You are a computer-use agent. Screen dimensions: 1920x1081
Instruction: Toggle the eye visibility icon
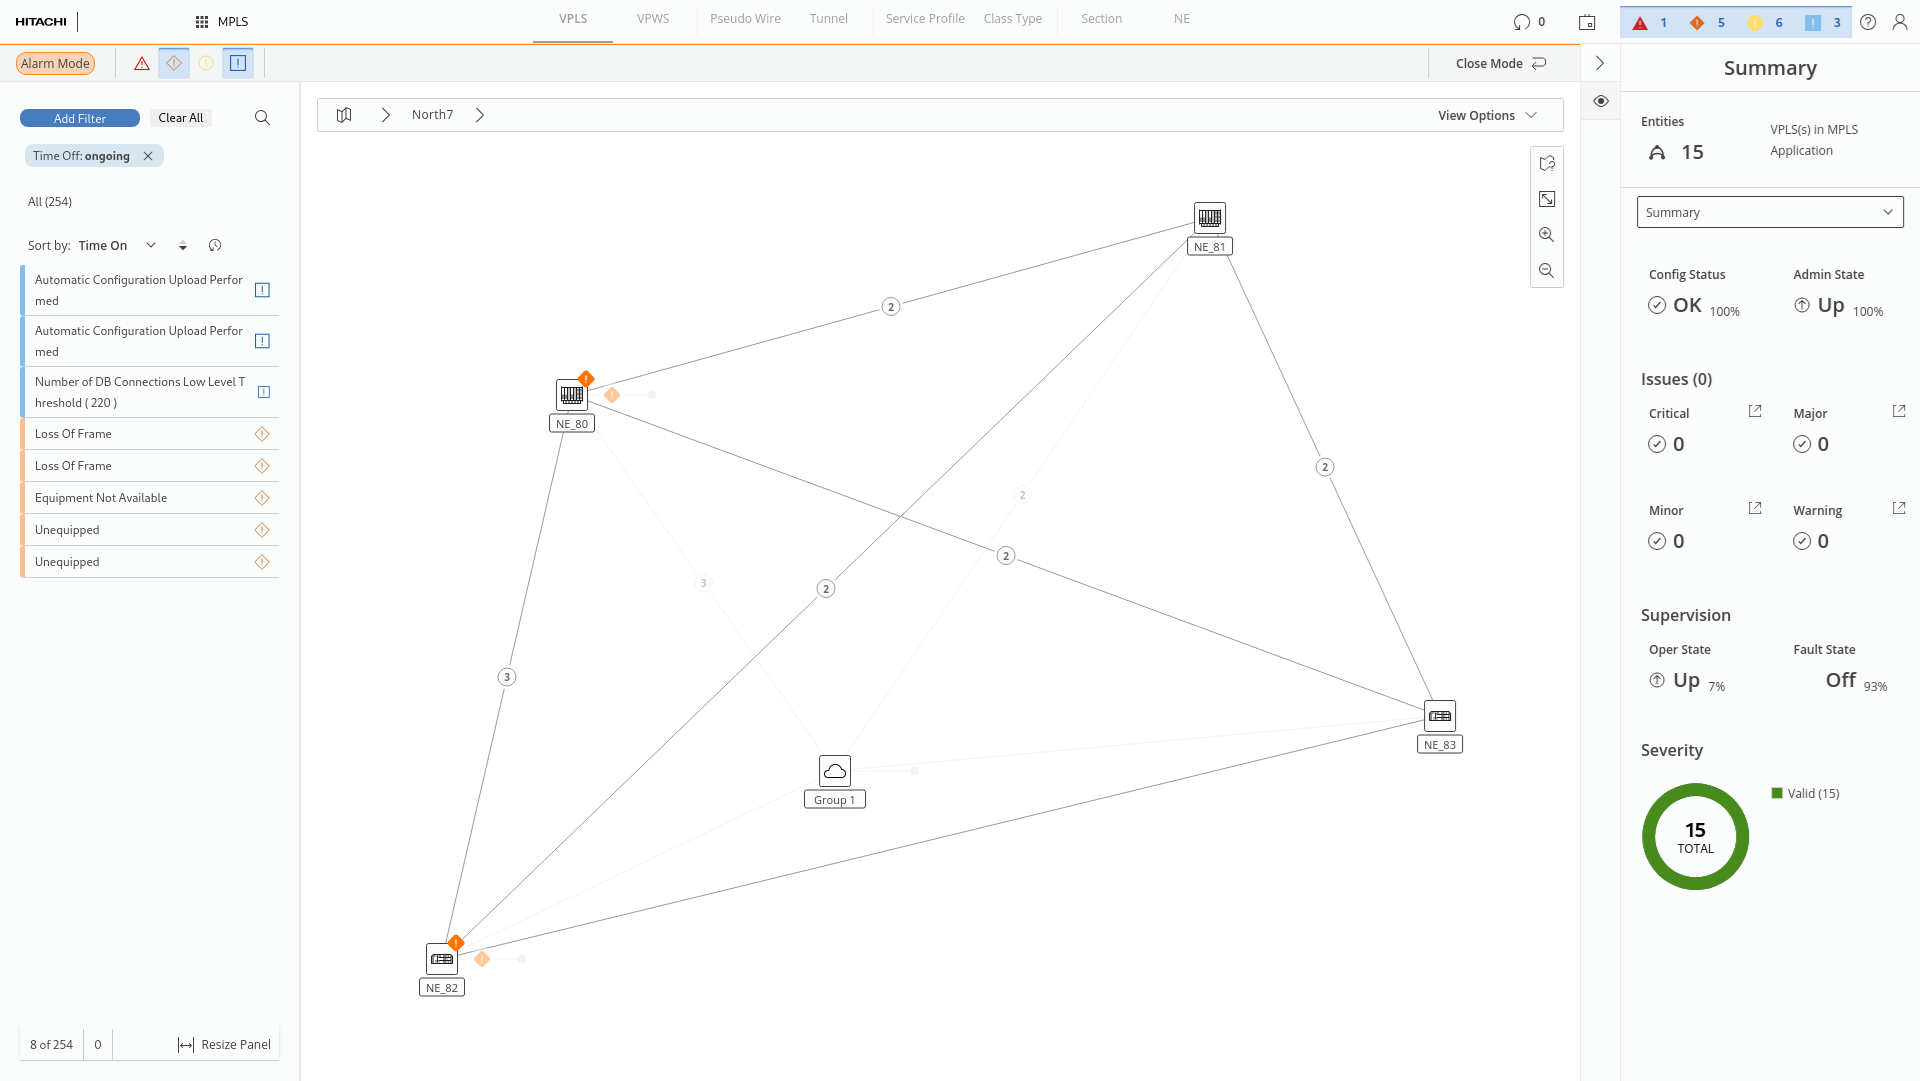(x=1601, y=101)
